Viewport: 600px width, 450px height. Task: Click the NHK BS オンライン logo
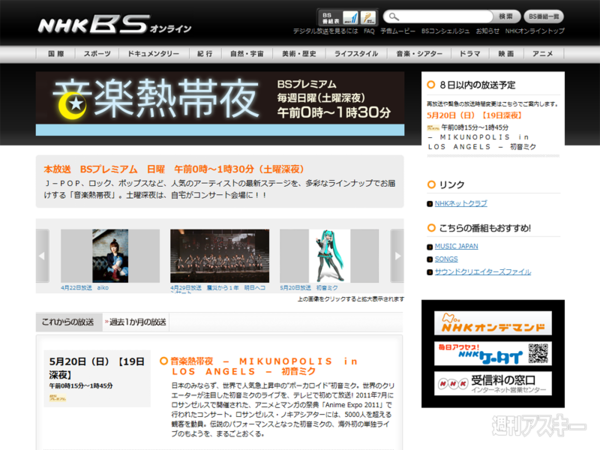tap(114, 24)
